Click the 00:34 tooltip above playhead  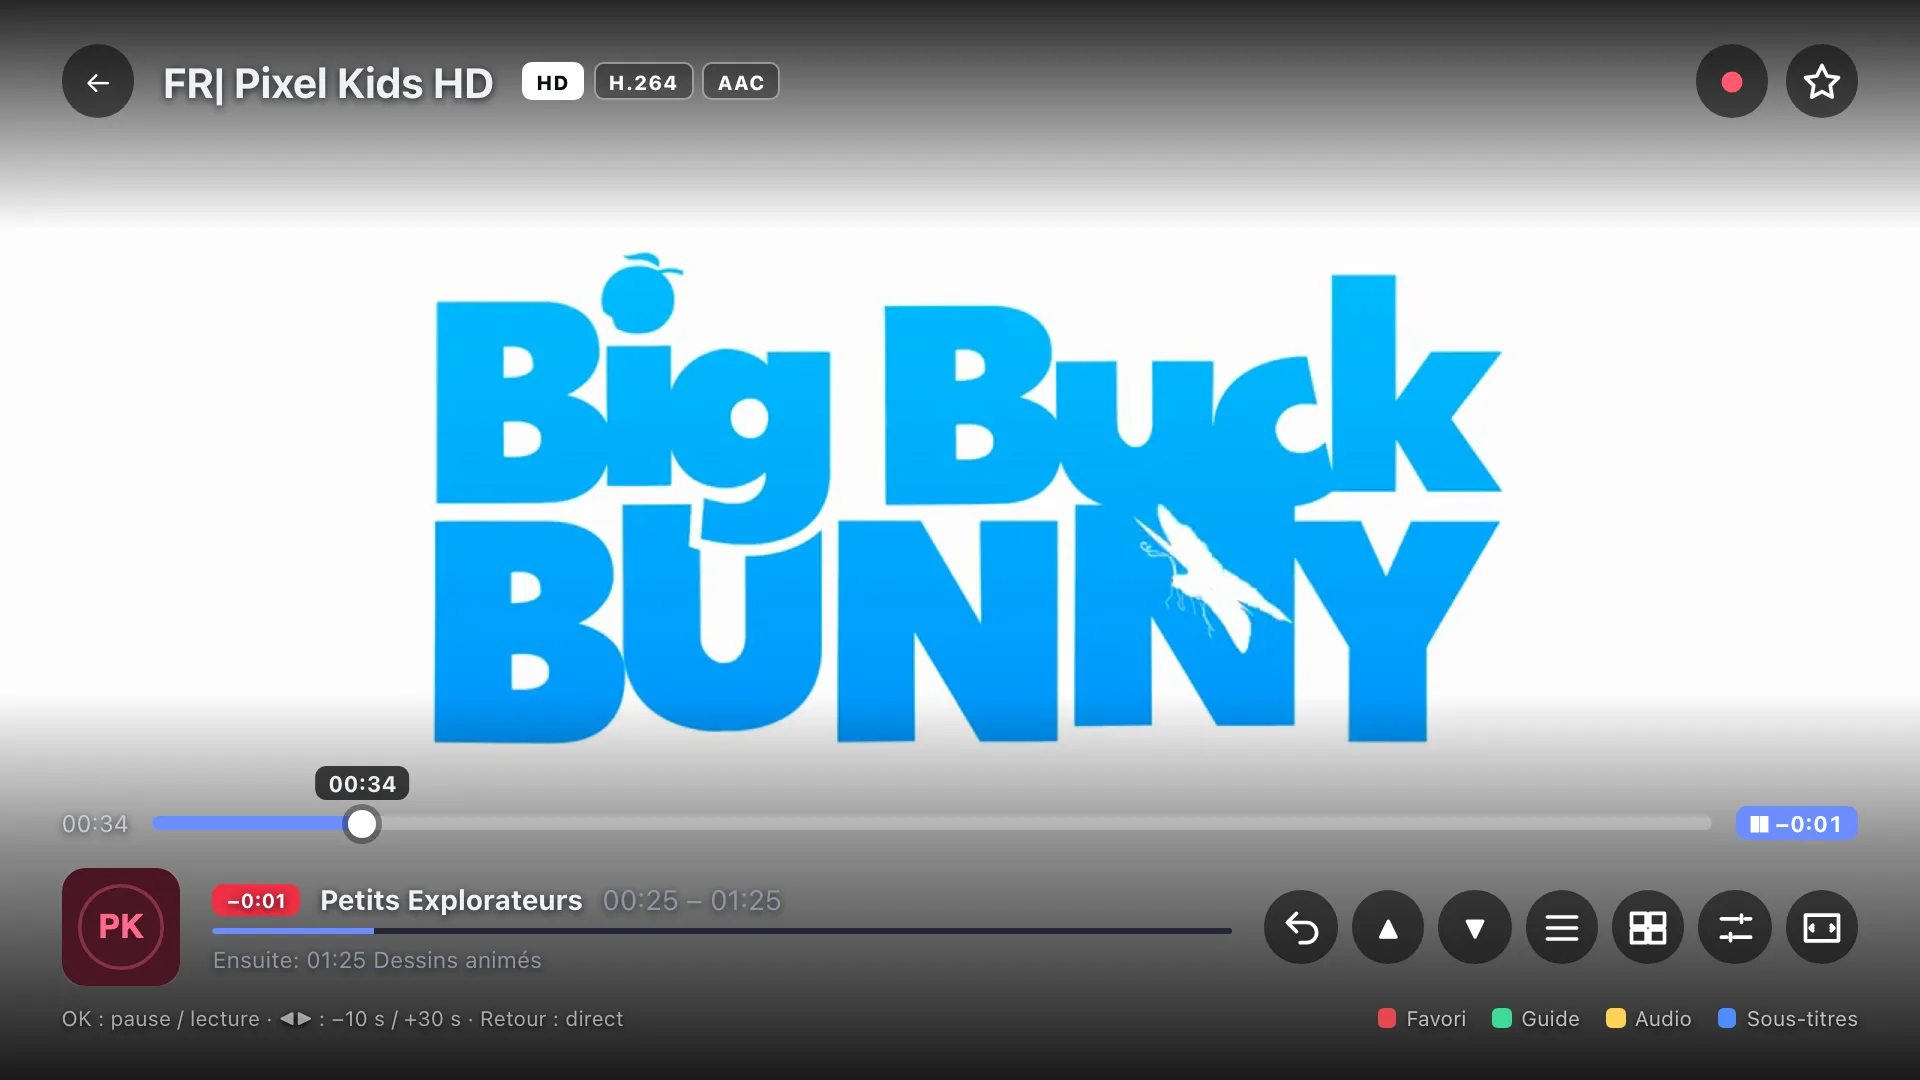[x=362, y=784]
